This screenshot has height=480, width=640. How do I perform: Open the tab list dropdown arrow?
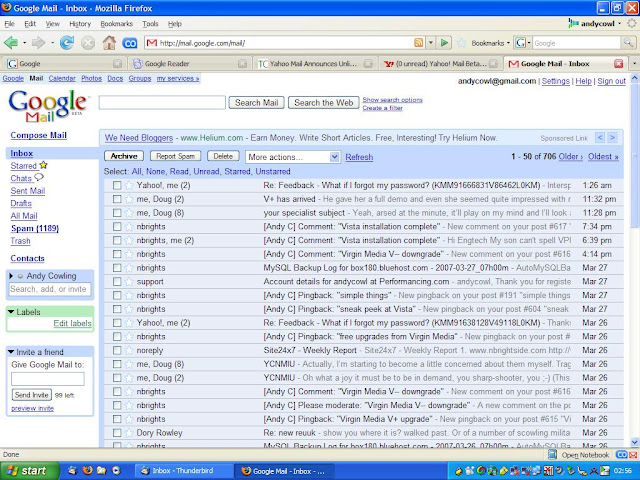tap(634, 63)
